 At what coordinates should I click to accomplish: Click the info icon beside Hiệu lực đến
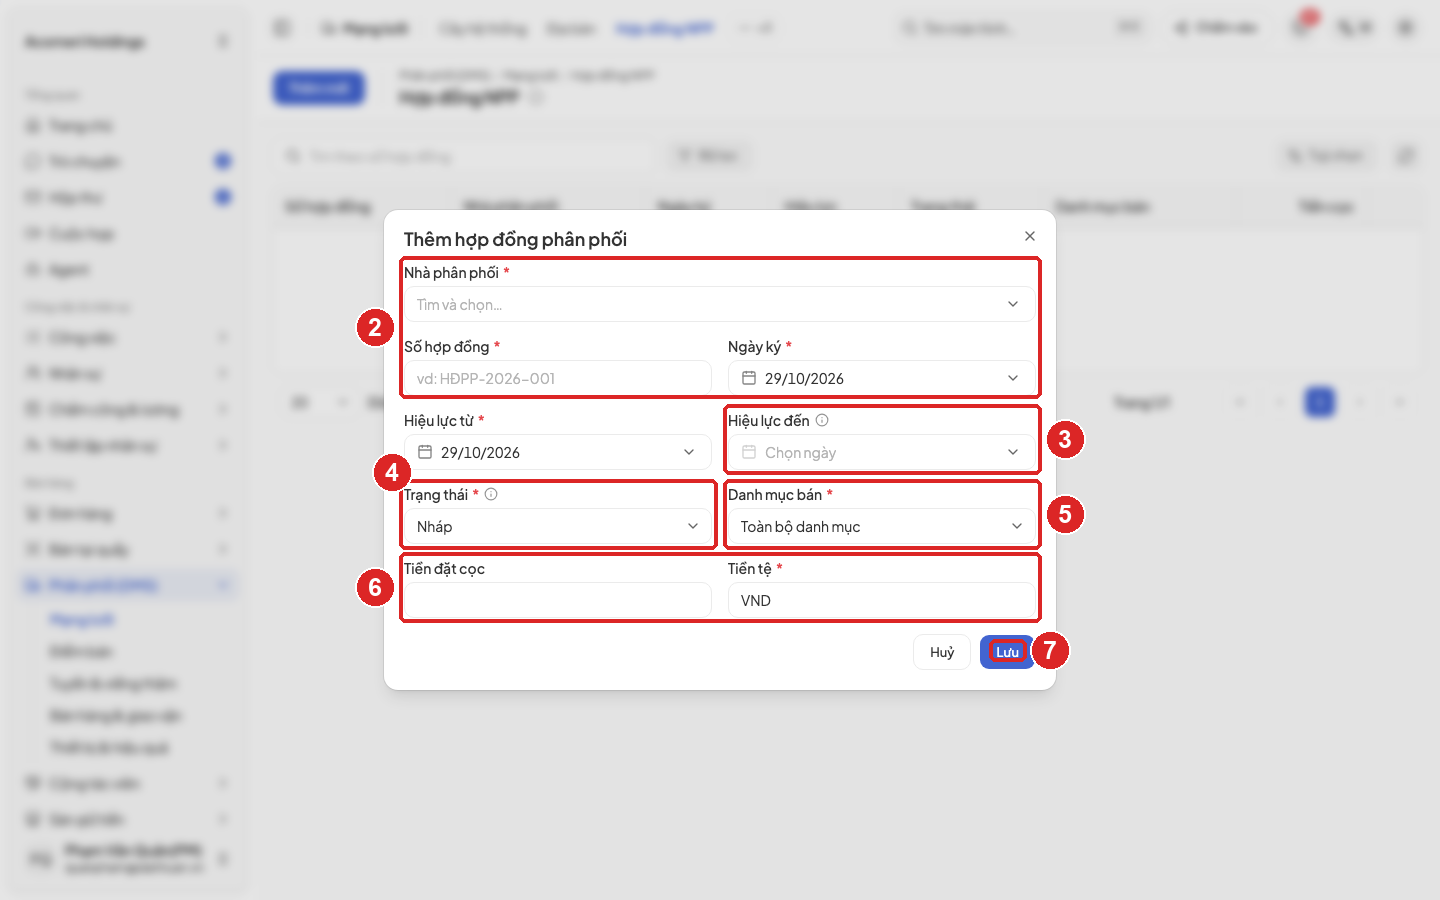pyautogui.click(x=822, y=421)
